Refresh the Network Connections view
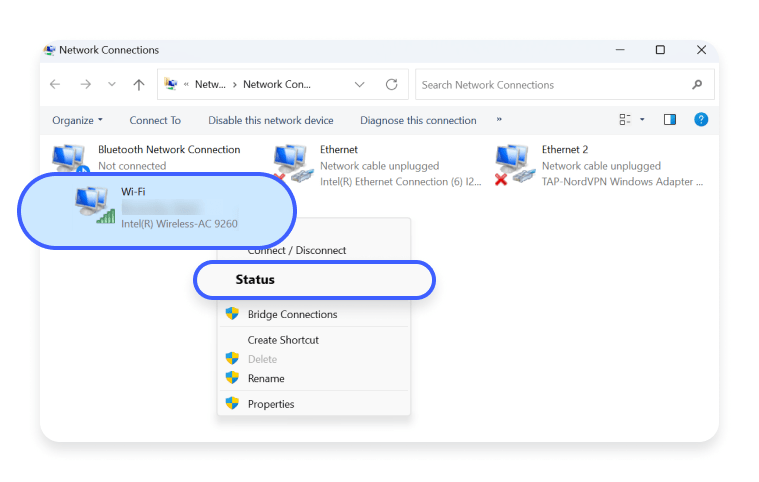This screenshot has width=759, height=482. [392, 85]
